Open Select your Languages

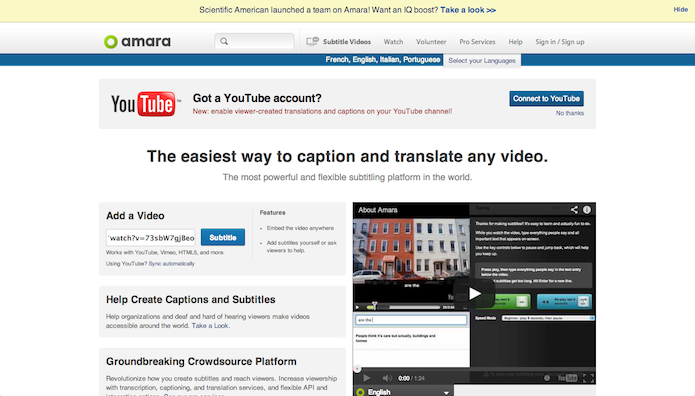pos(482,60)
